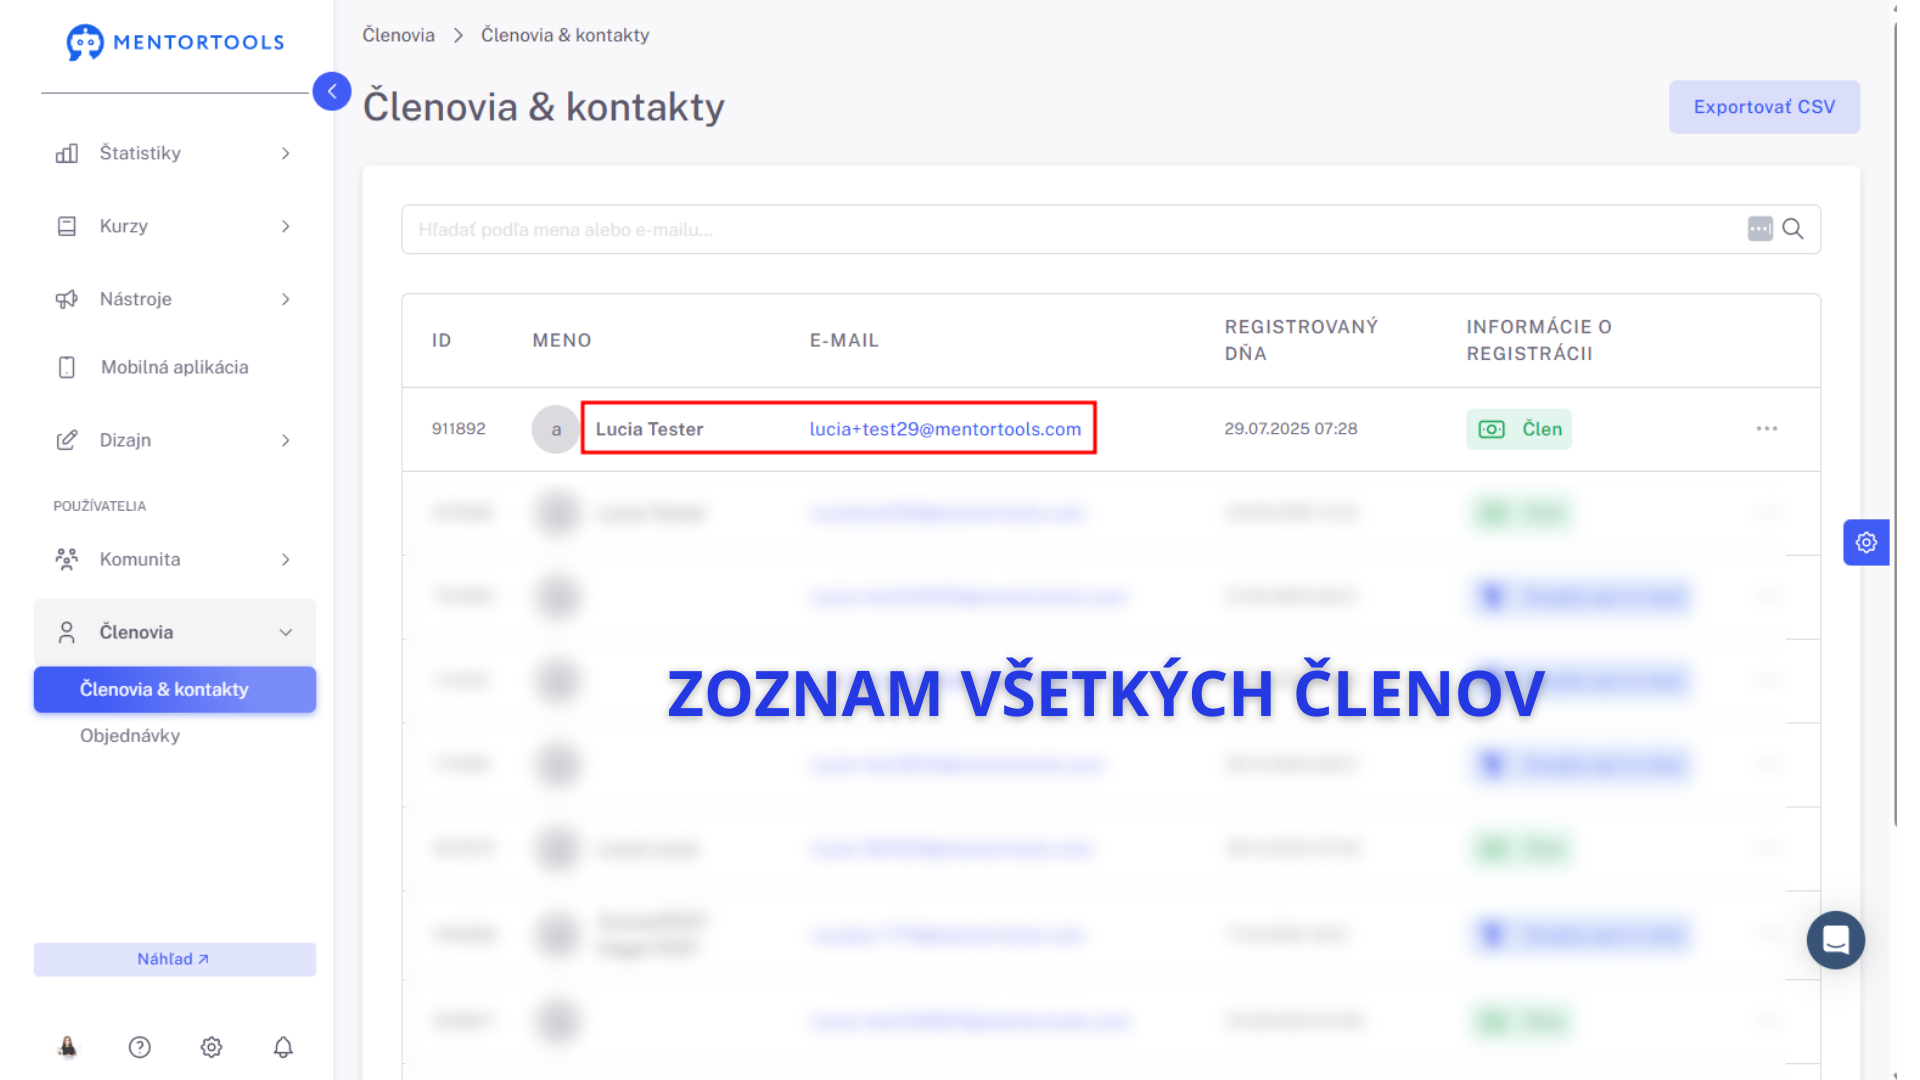Image resolution: width=1920 pixels, height=1080 pixels.
Task: Focus the name or e-mail search field
Action: point(1070,230)
